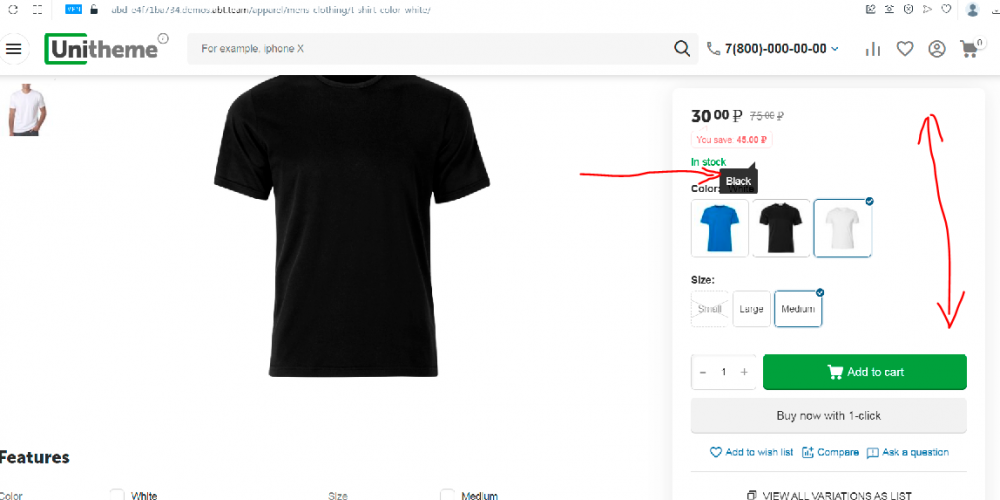
Task: Click Add to wish list link
Action: [x=751, y=452]
